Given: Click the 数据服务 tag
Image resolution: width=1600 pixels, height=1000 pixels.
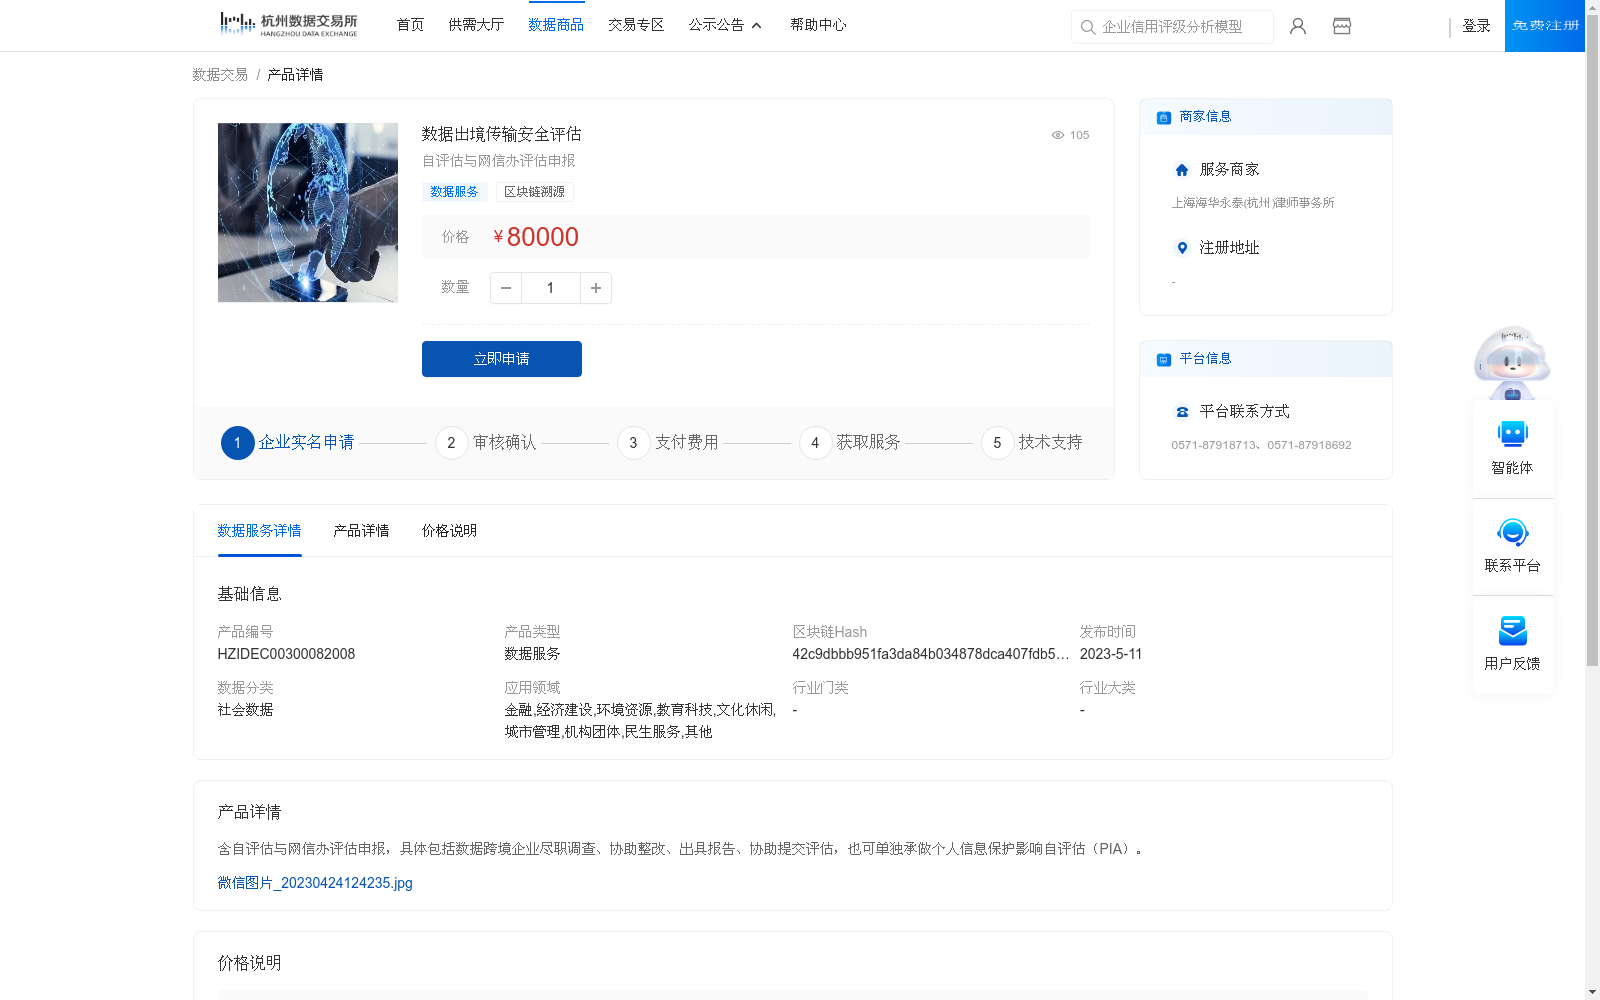Looking at the screenshot, I should [x=454, y=192].
